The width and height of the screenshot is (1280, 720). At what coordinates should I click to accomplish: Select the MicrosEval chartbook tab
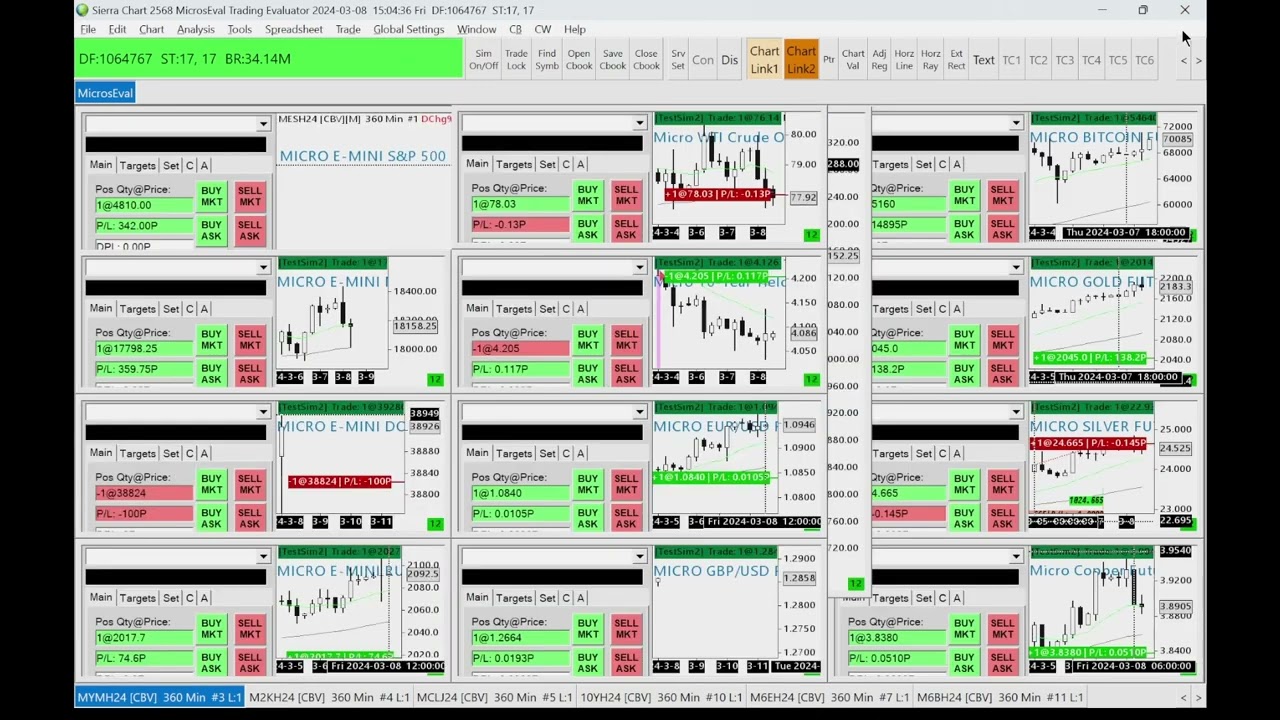[105, 93]
